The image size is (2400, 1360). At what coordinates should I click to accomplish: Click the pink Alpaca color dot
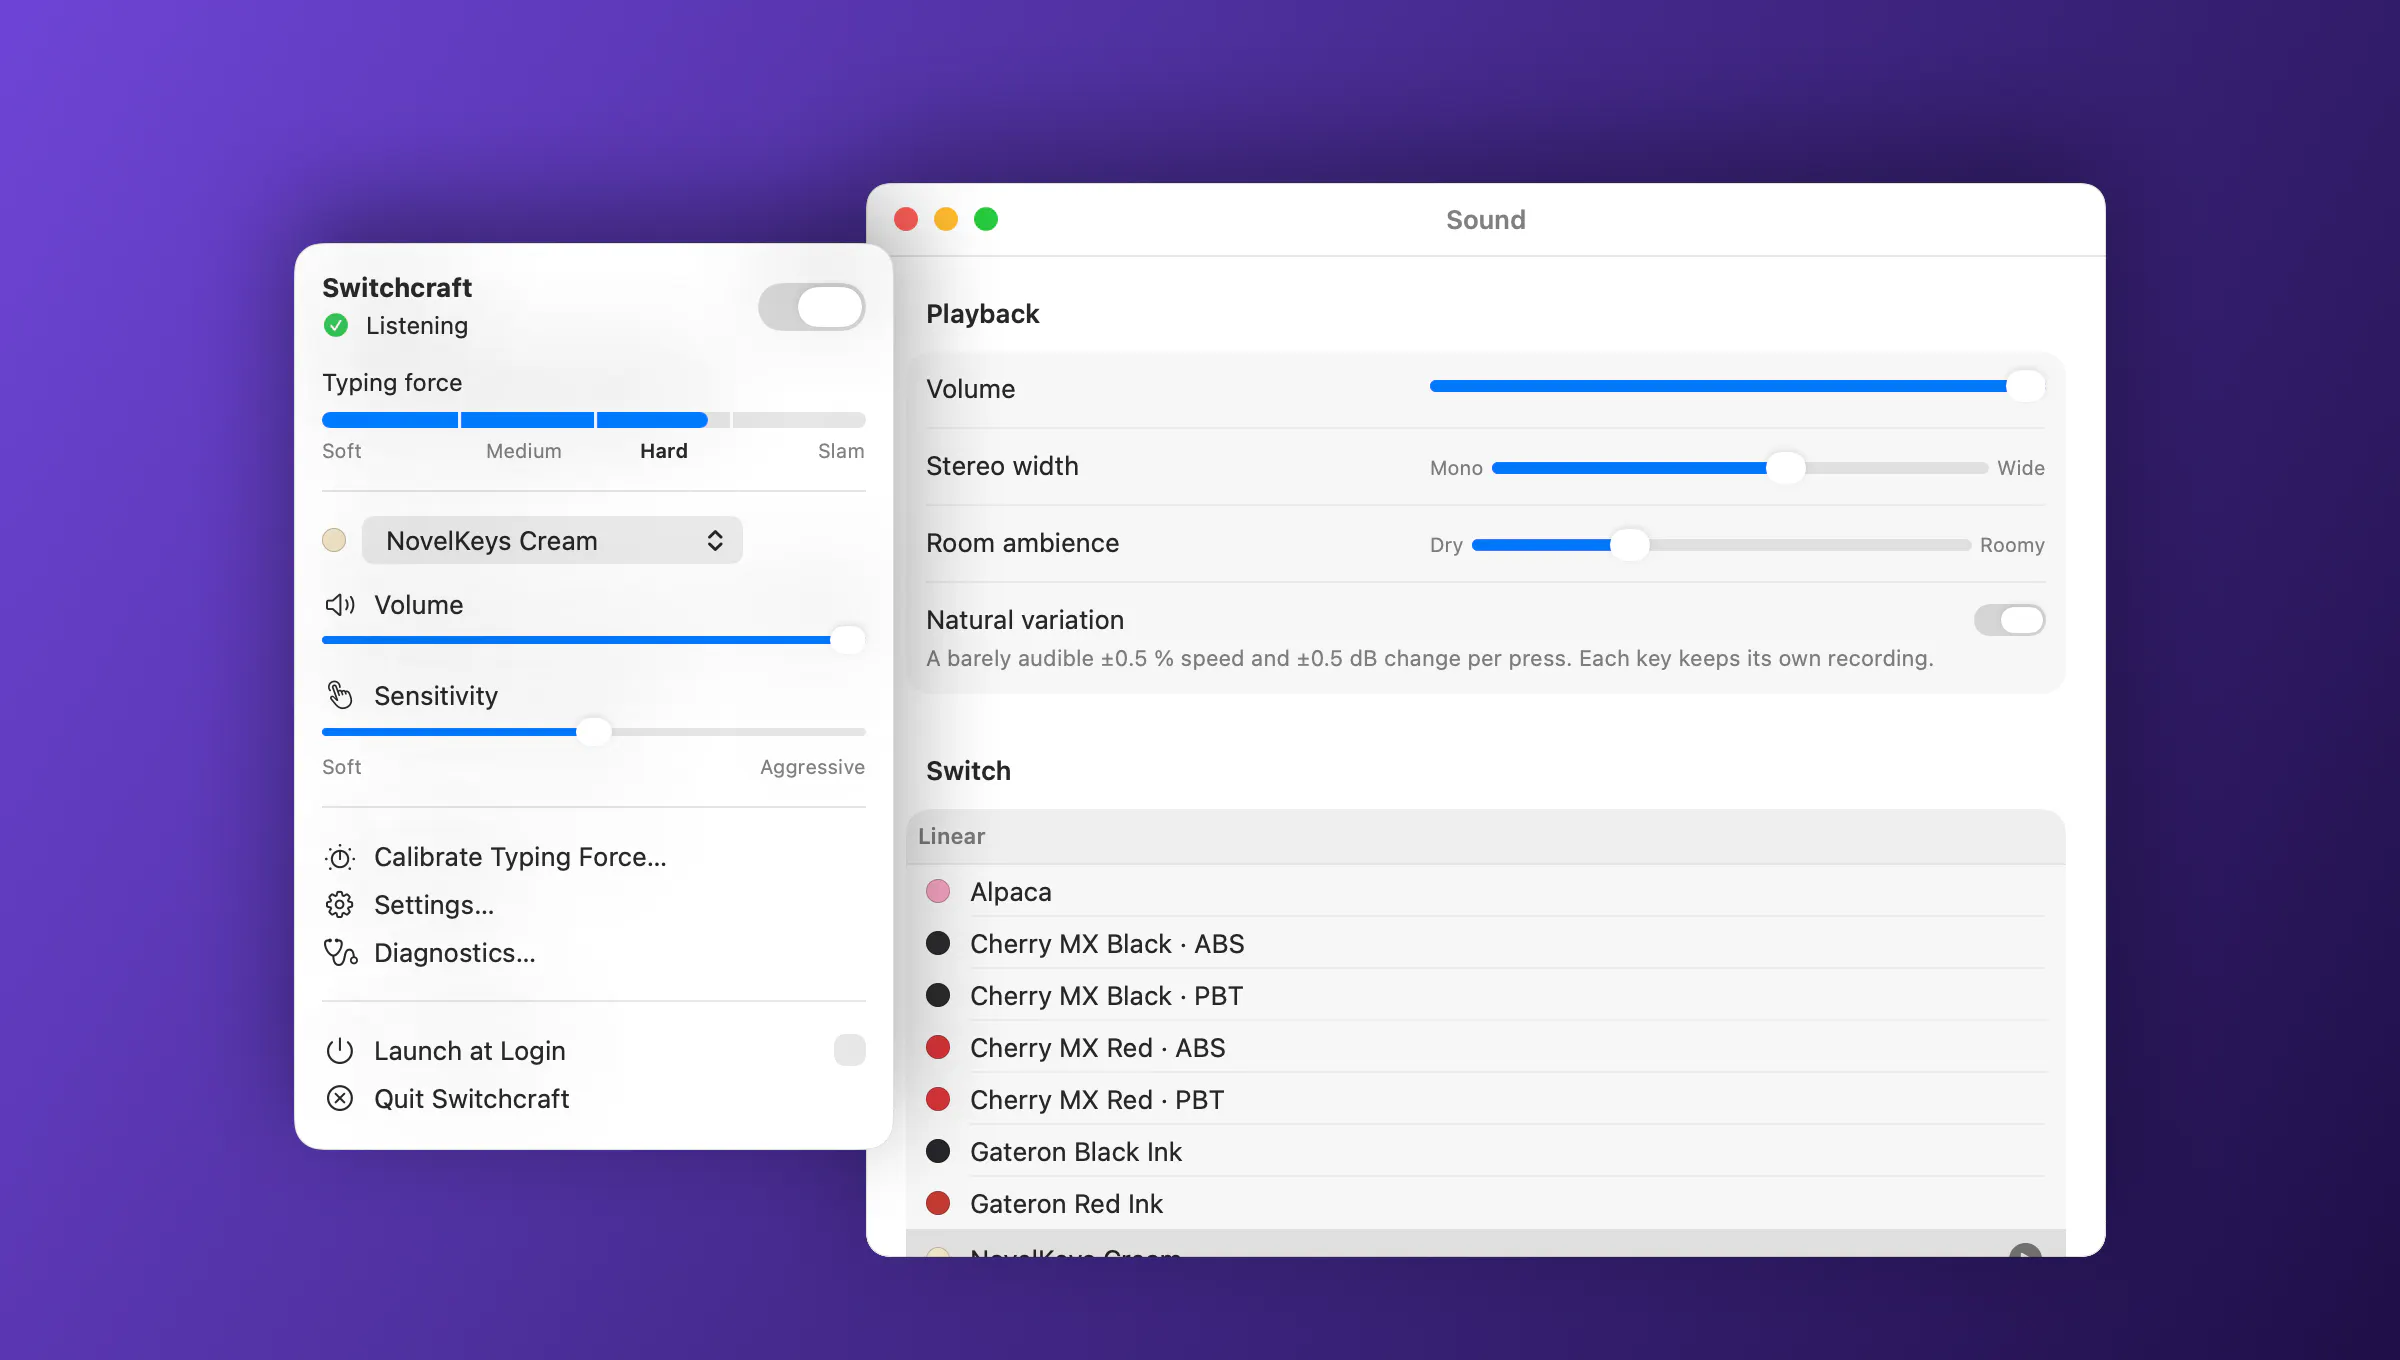938,891
